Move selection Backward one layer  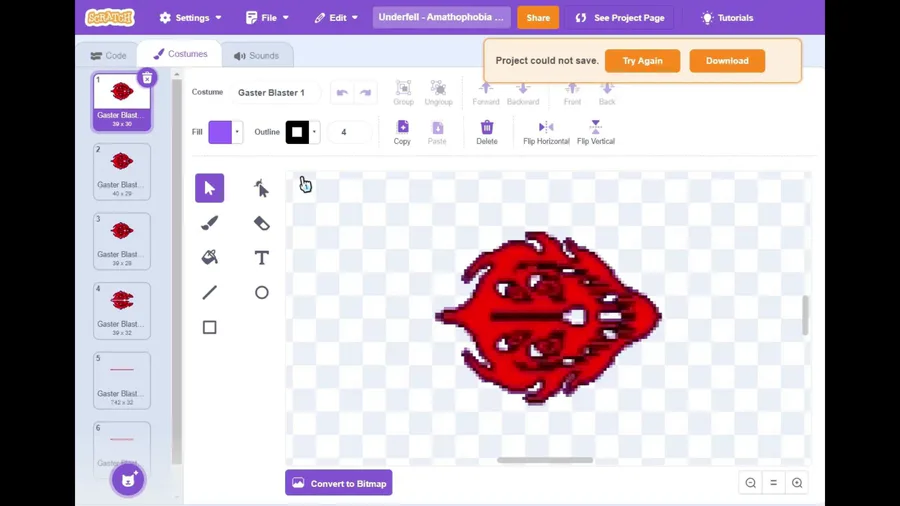tap(523, 92)
